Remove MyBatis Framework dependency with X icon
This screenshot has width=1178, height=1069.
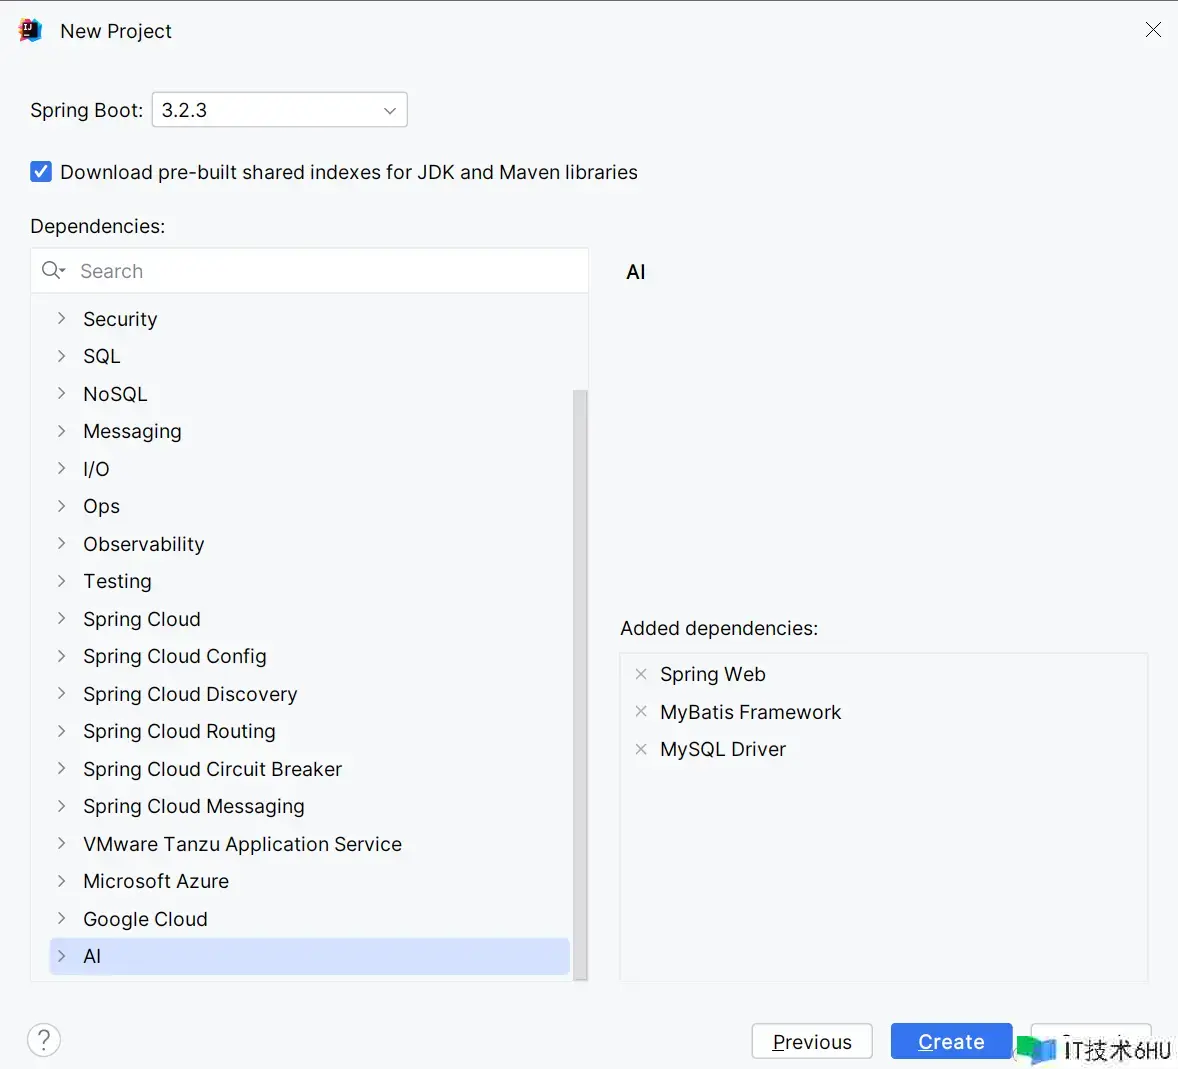tap(641, 712)
